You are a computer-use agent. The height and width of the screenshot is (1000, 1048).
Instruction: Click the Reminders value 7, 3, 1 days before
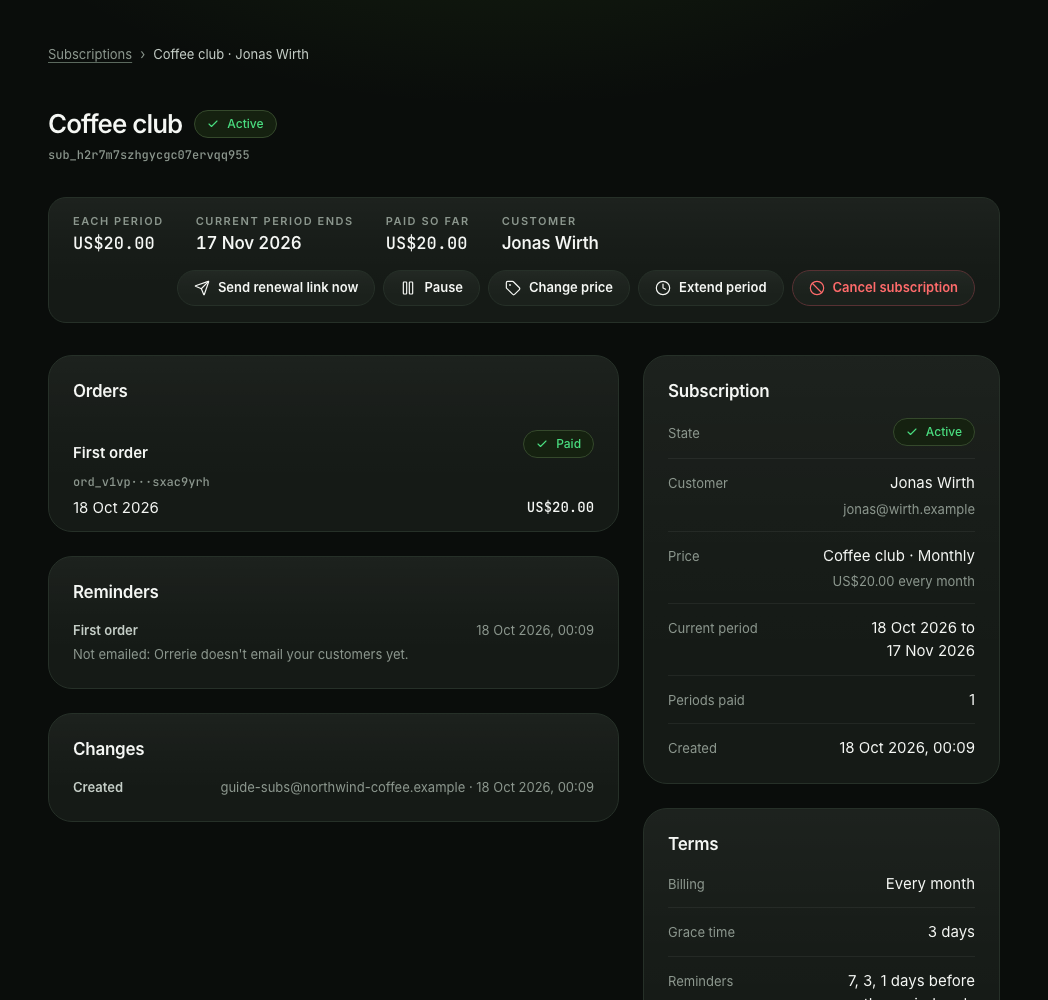point(911,981)
